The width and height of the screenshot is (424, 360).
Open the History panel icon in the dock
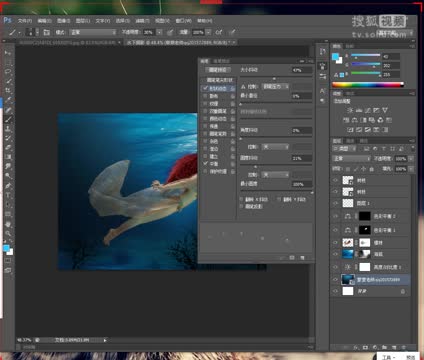click(322, 52)
